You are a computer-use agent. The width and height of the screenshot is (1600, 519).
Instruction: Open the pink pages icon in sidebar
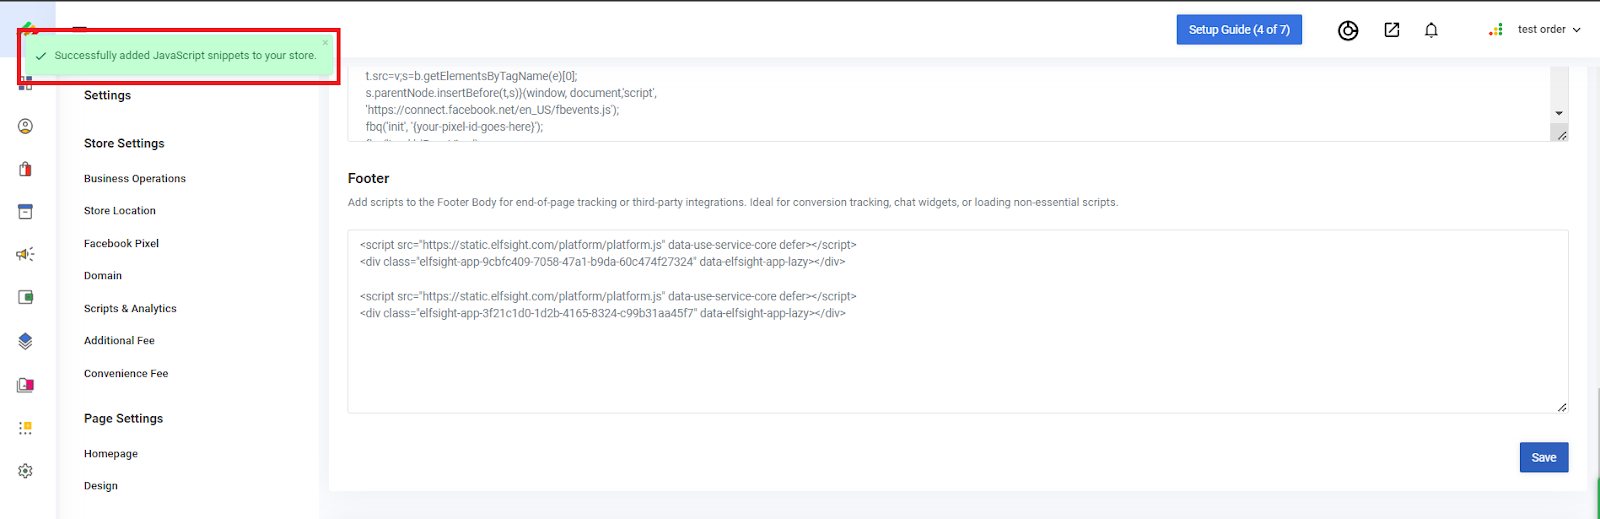coord(25,385)
